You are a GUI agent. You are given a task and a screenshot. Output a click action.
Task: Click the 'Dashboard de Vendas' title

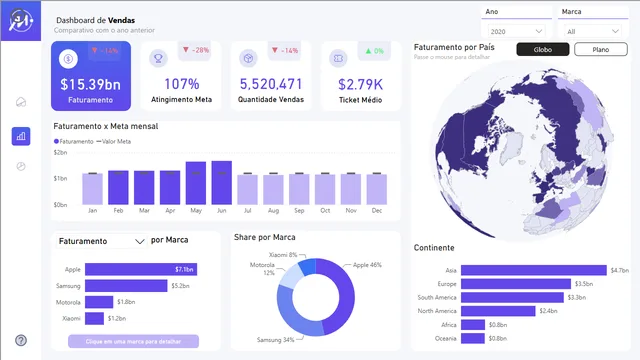(x=96, y=20)
